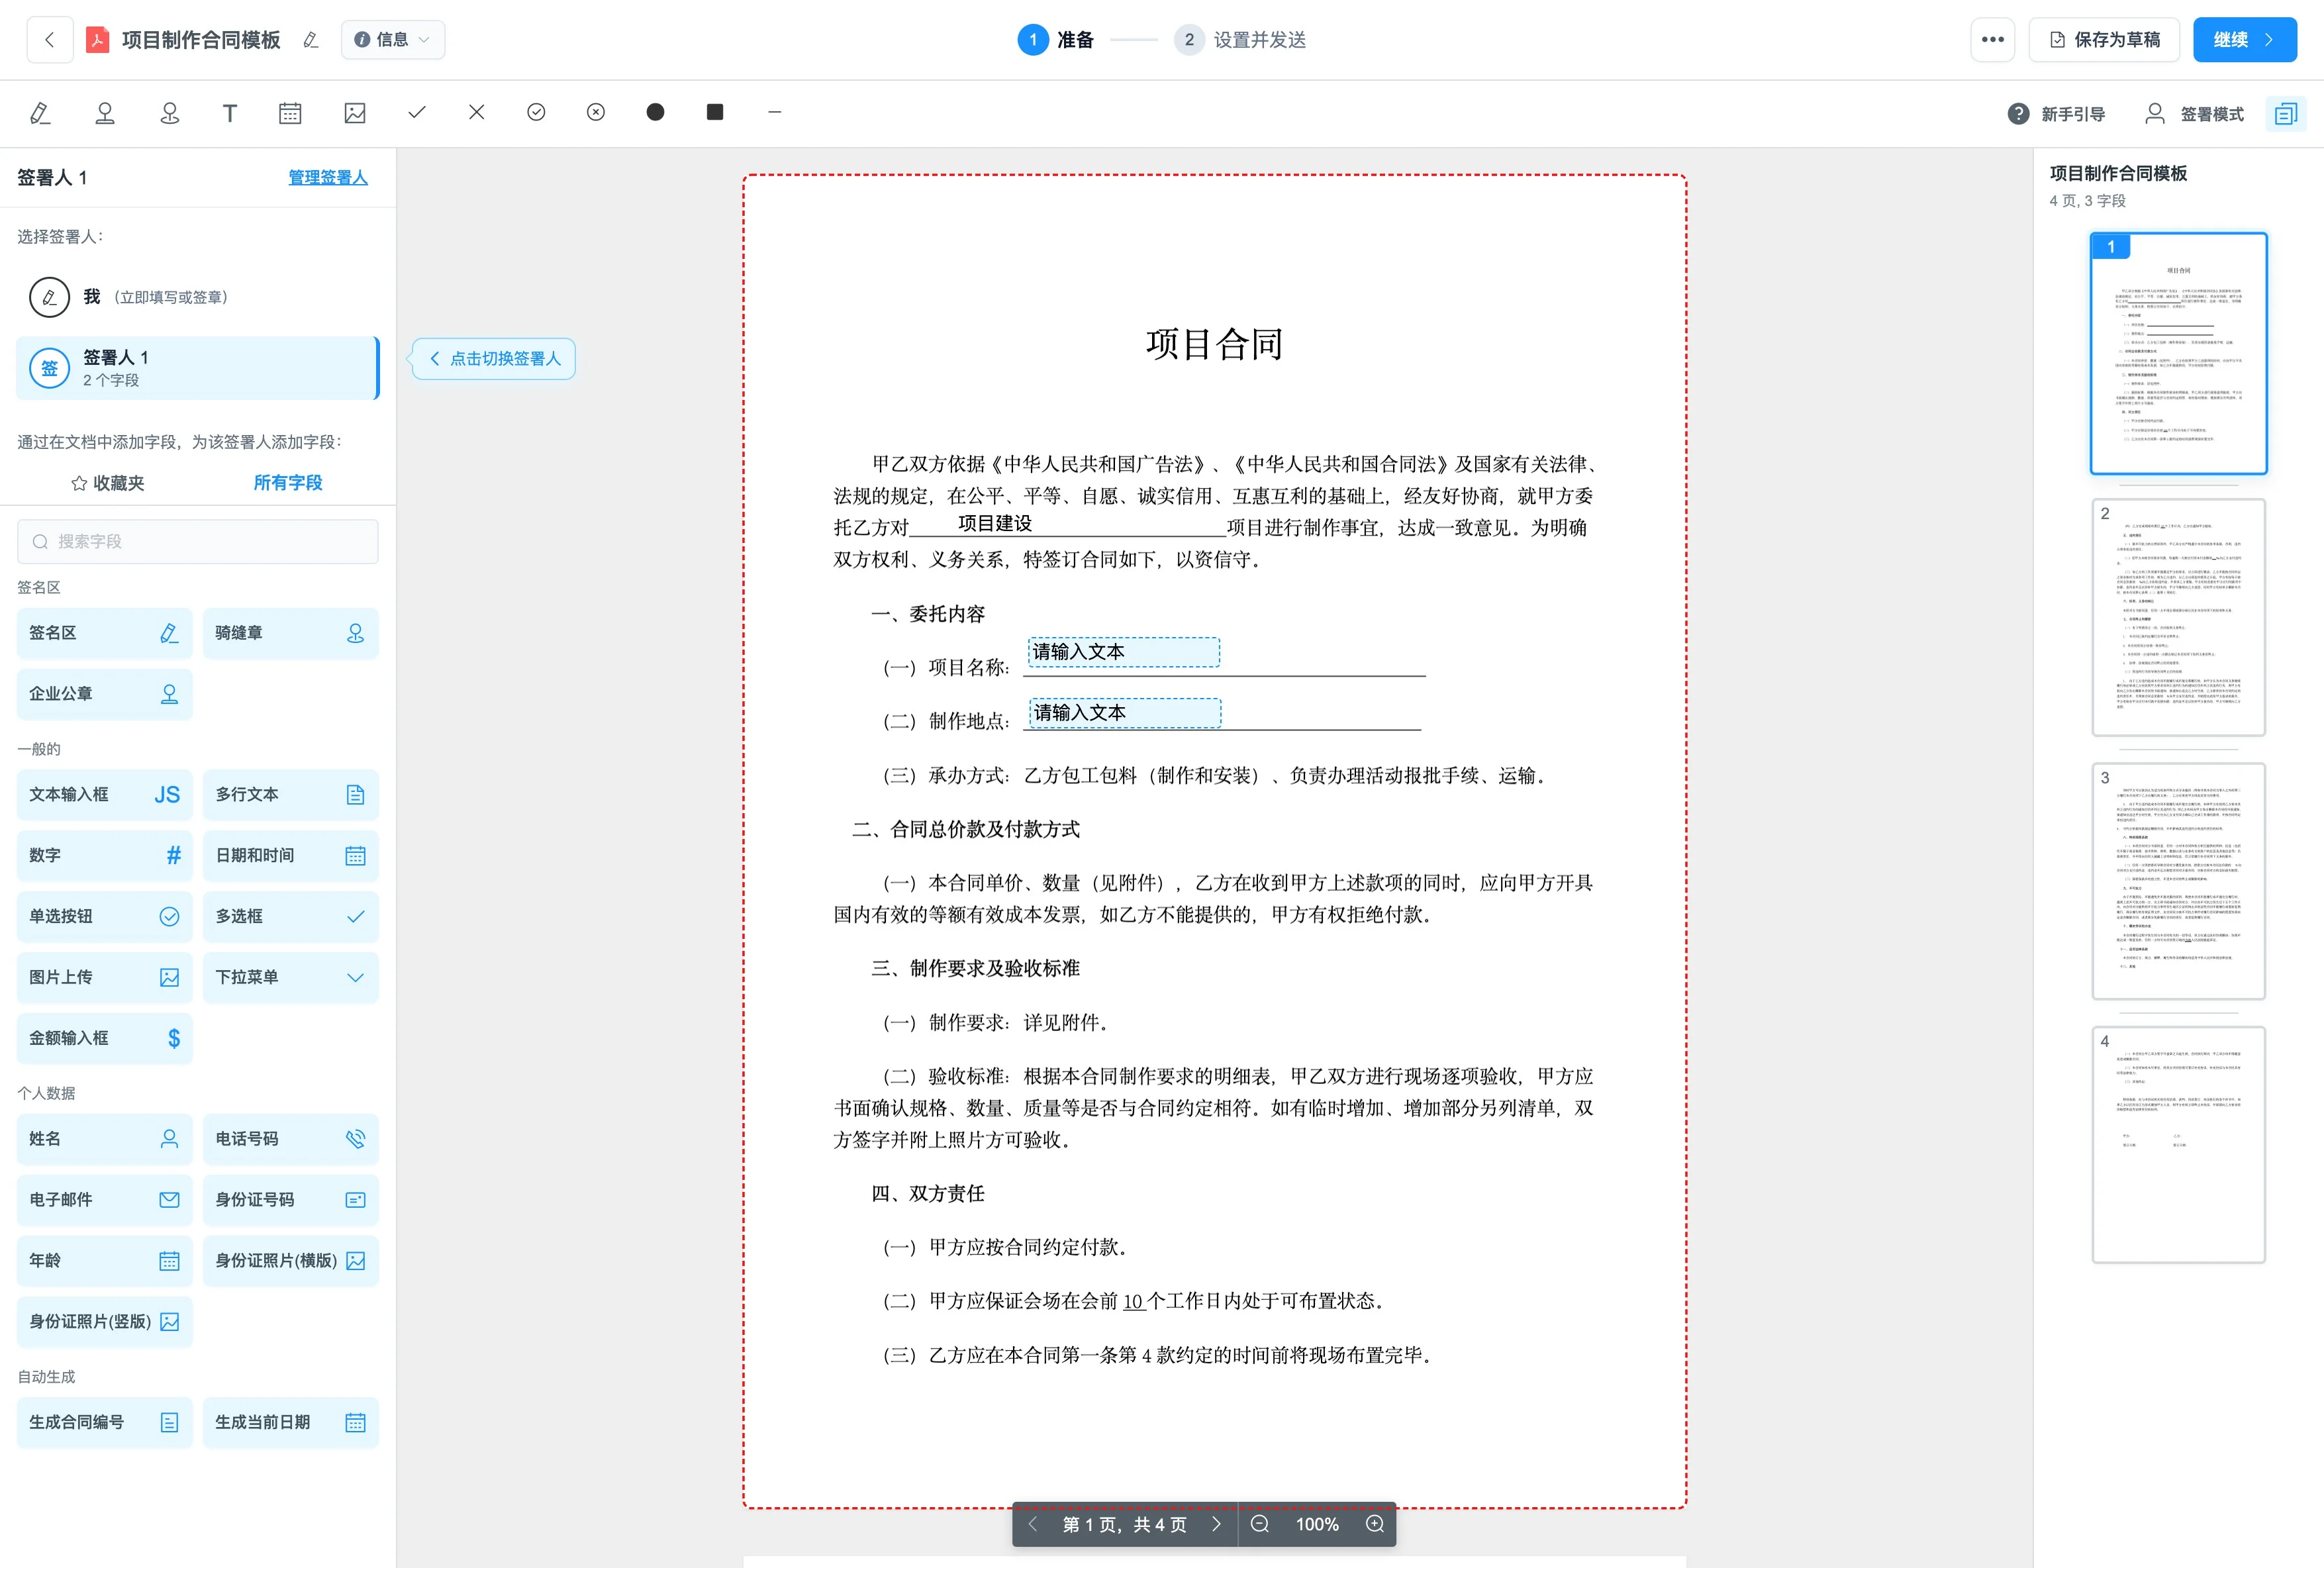Open page 3 thumbnail
The image size is (2324, 1572).
(x=2179, y=882)
